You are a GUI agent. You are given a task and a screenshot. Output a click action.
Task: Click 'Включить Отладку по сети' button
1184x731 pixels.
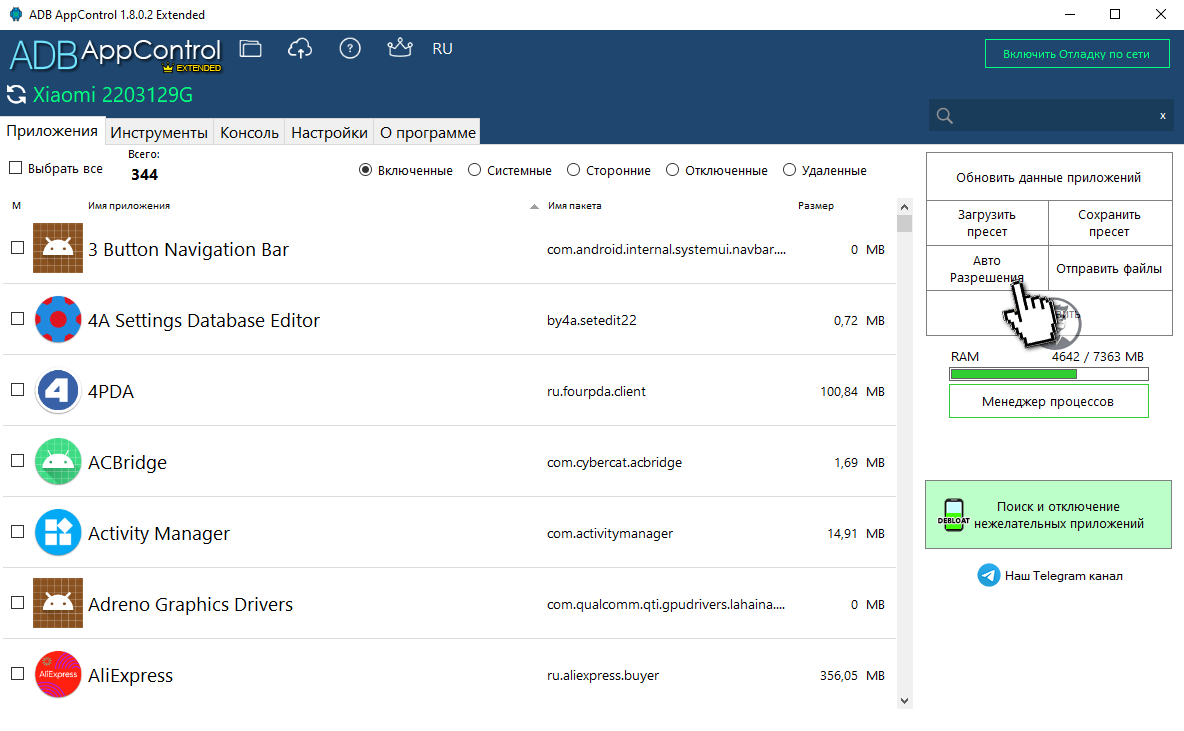tap(1077, 54)
